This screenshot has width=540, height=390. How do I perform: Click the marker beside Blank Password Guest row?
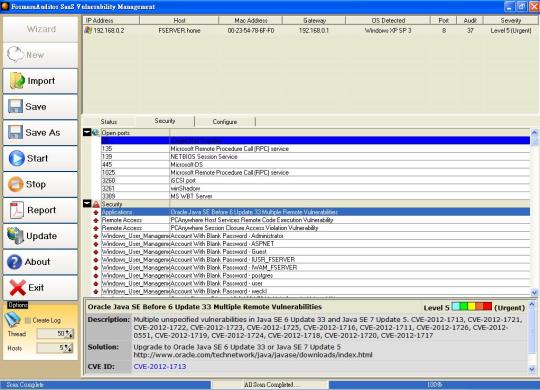click(96, 252)
